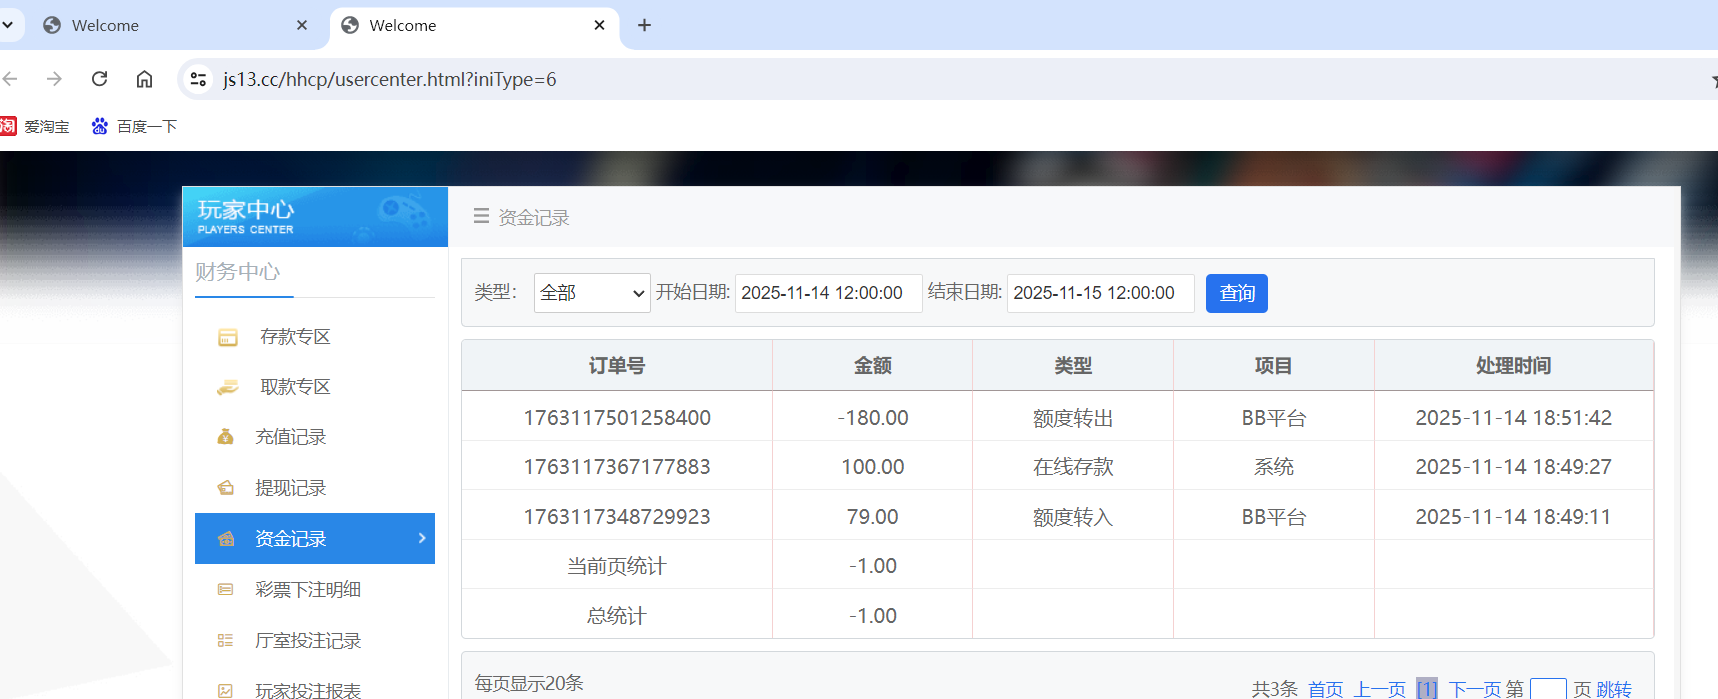This screenshot has width=1718, height=699.
Task: Close the first Welcome tab
Action: tap(302, 25)
